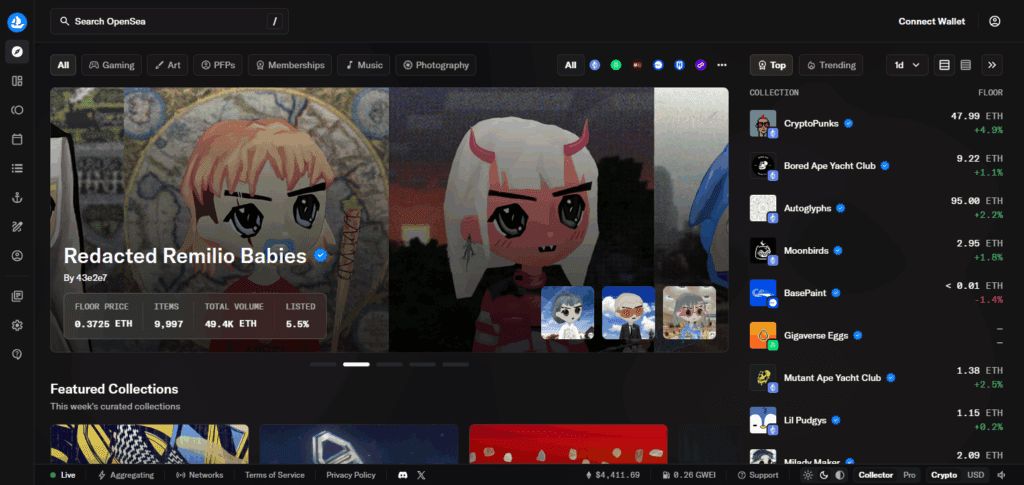
Task: Select the Gaming category tab
Action: click(111, 65)
